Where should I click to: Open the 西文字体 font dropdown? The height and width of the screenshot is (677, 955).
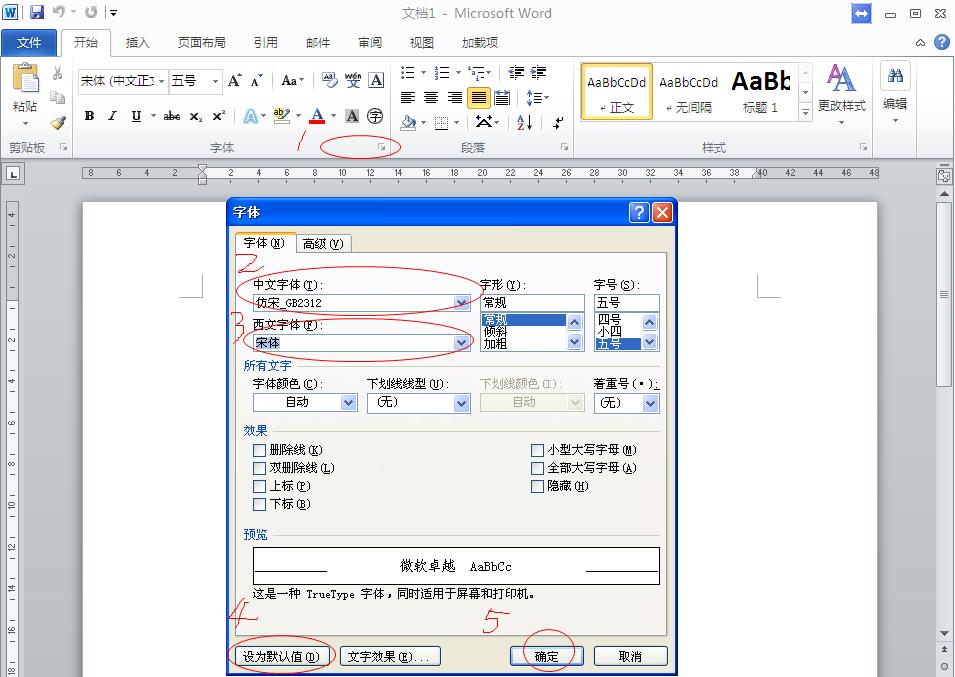coord(461,343)
